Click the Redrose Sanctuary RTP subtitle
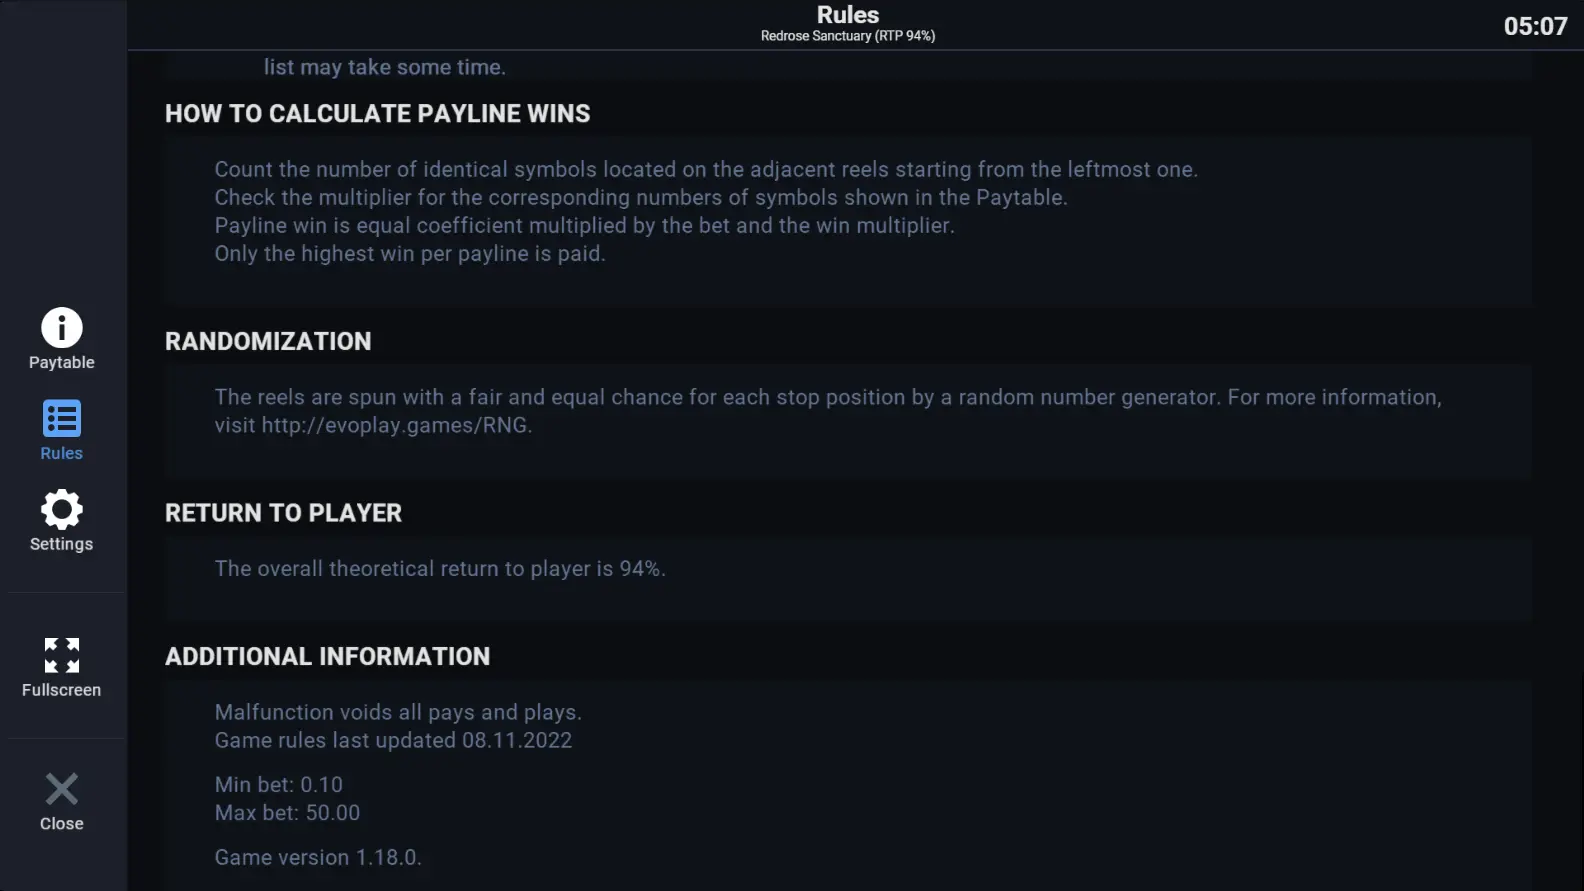The height and width of the screenshot is (891, 1584). (x=848, y=36)
